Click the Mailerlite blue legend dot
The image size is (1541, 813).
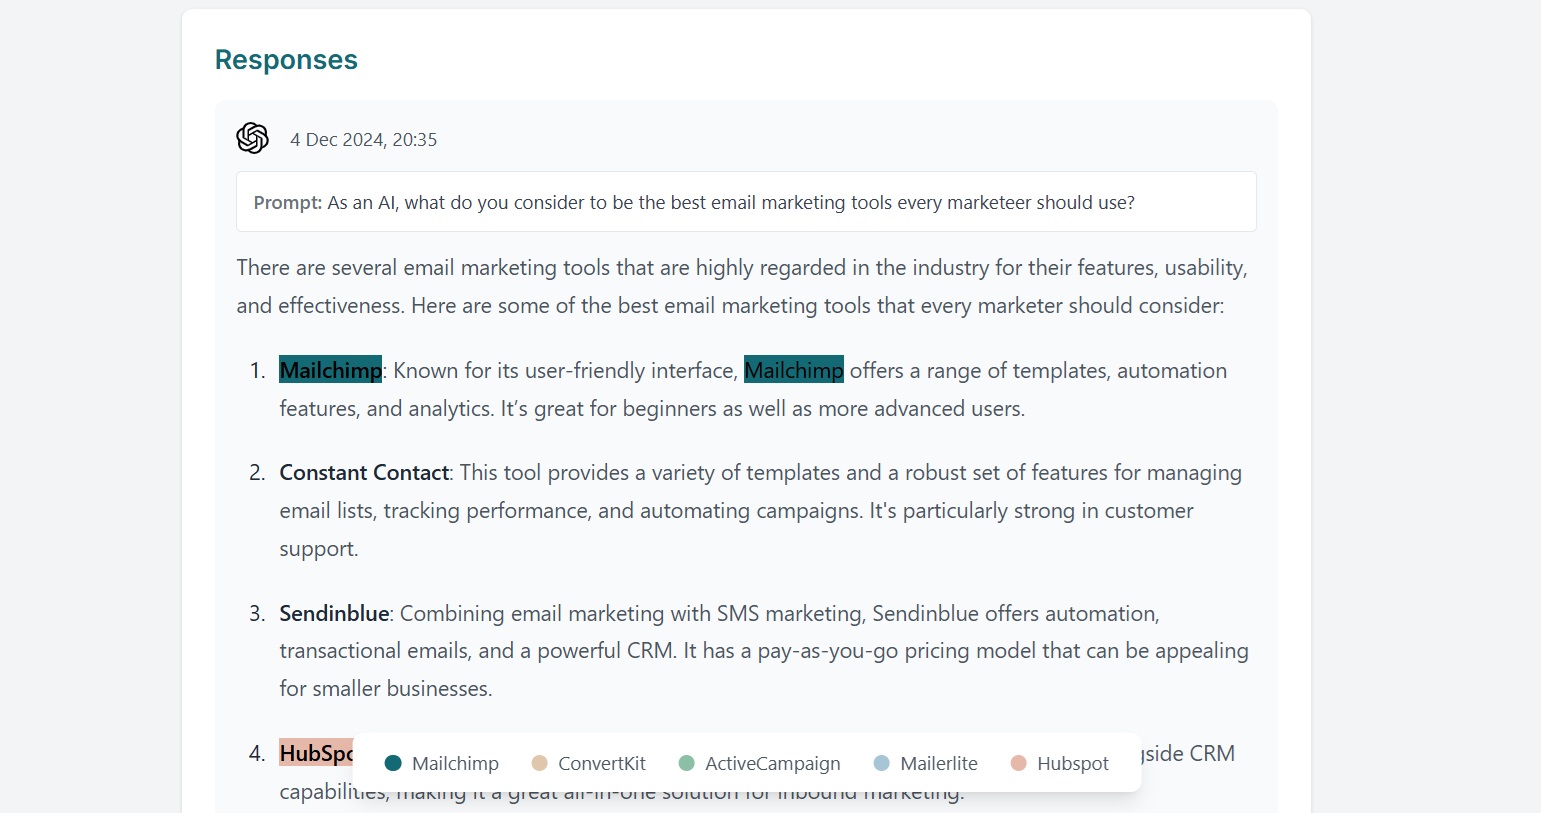click(881, 763)
